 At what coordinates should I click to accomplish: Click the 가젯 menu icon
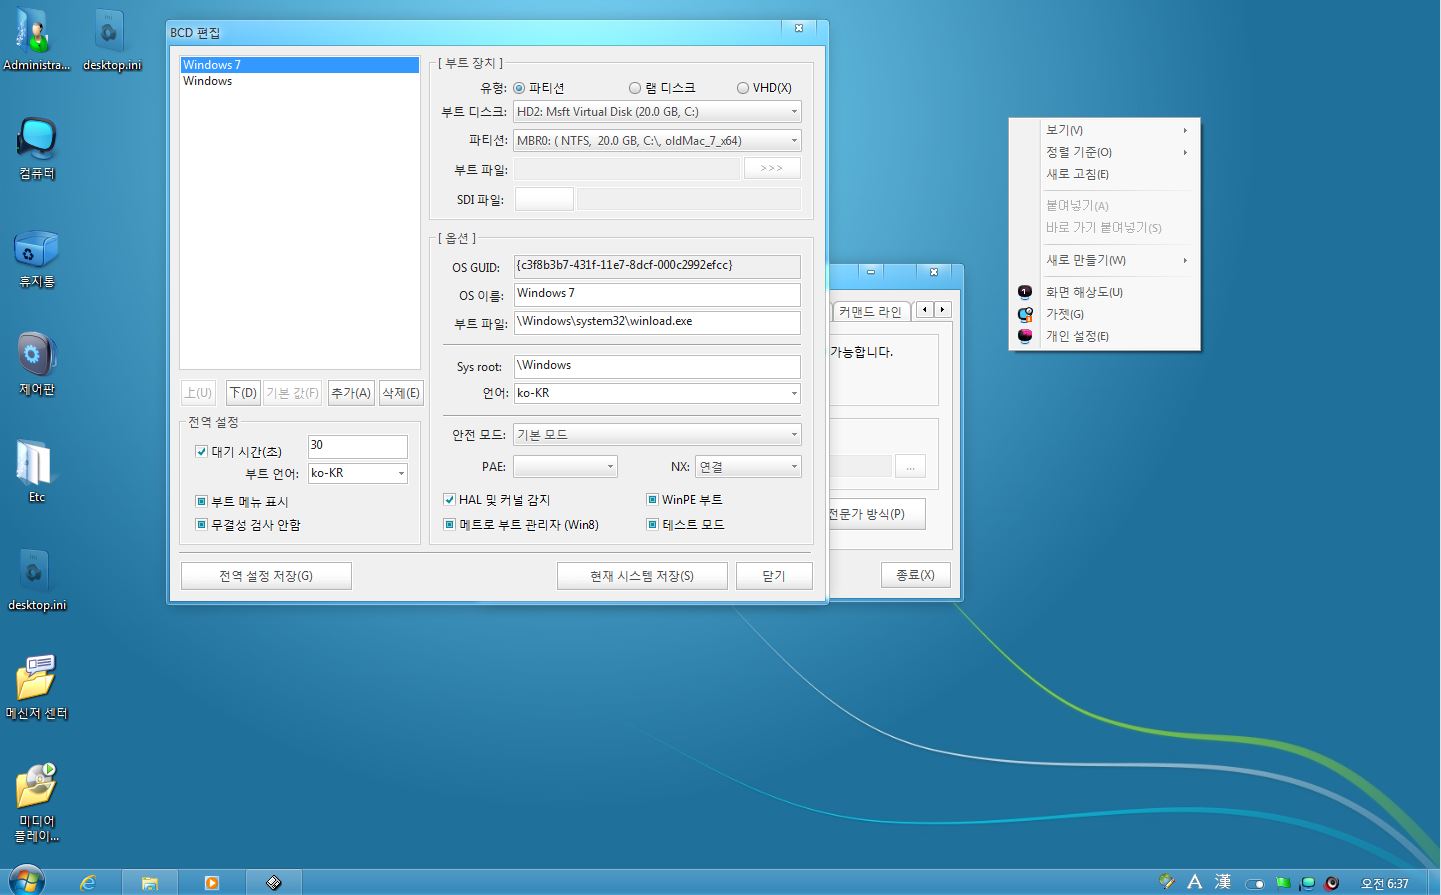(1025, 314)
